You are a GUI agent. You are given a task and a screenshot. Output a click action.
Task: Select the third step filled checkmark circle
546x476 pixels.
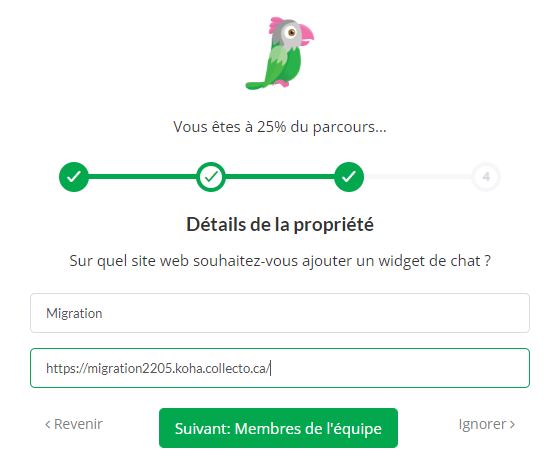pyautogui.click(x=349, y=177)
